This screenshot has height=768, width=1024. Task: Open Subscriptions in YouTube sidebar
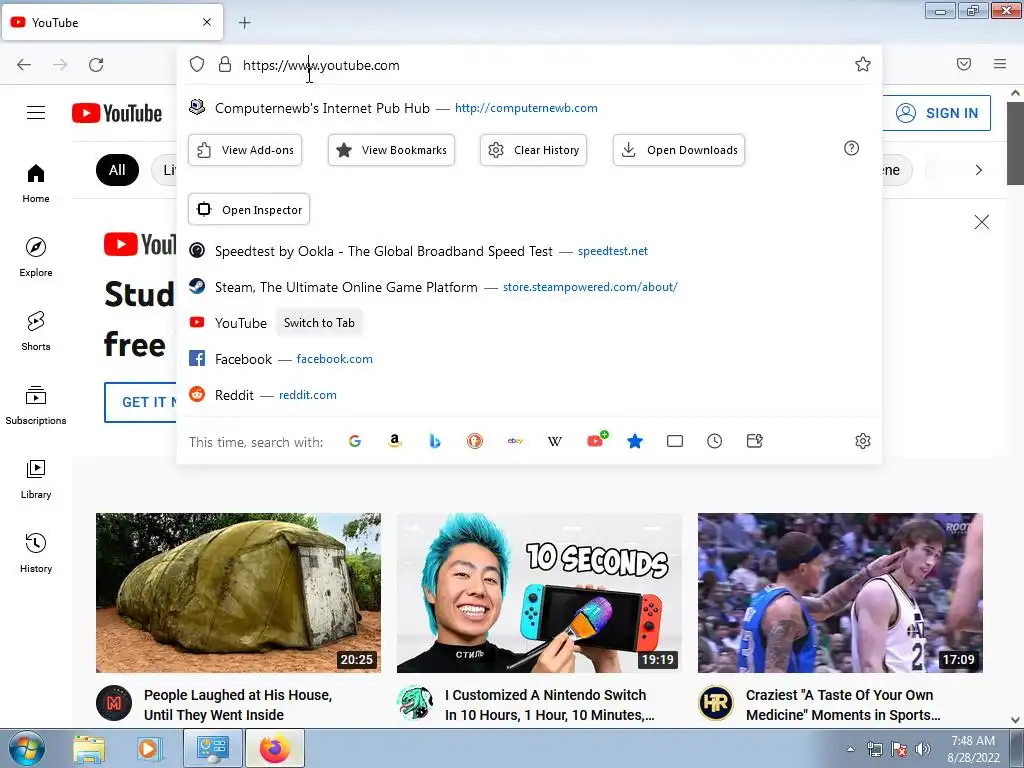click(x=36, y=405)
